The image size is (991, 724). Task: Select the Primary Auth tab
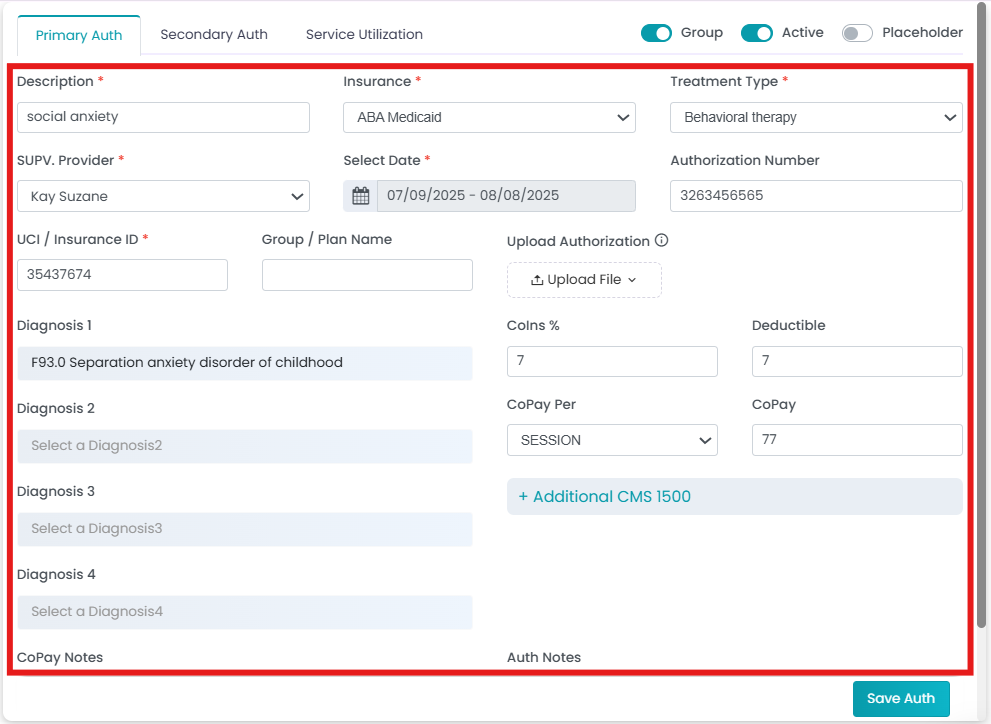[x=79, y=35]
